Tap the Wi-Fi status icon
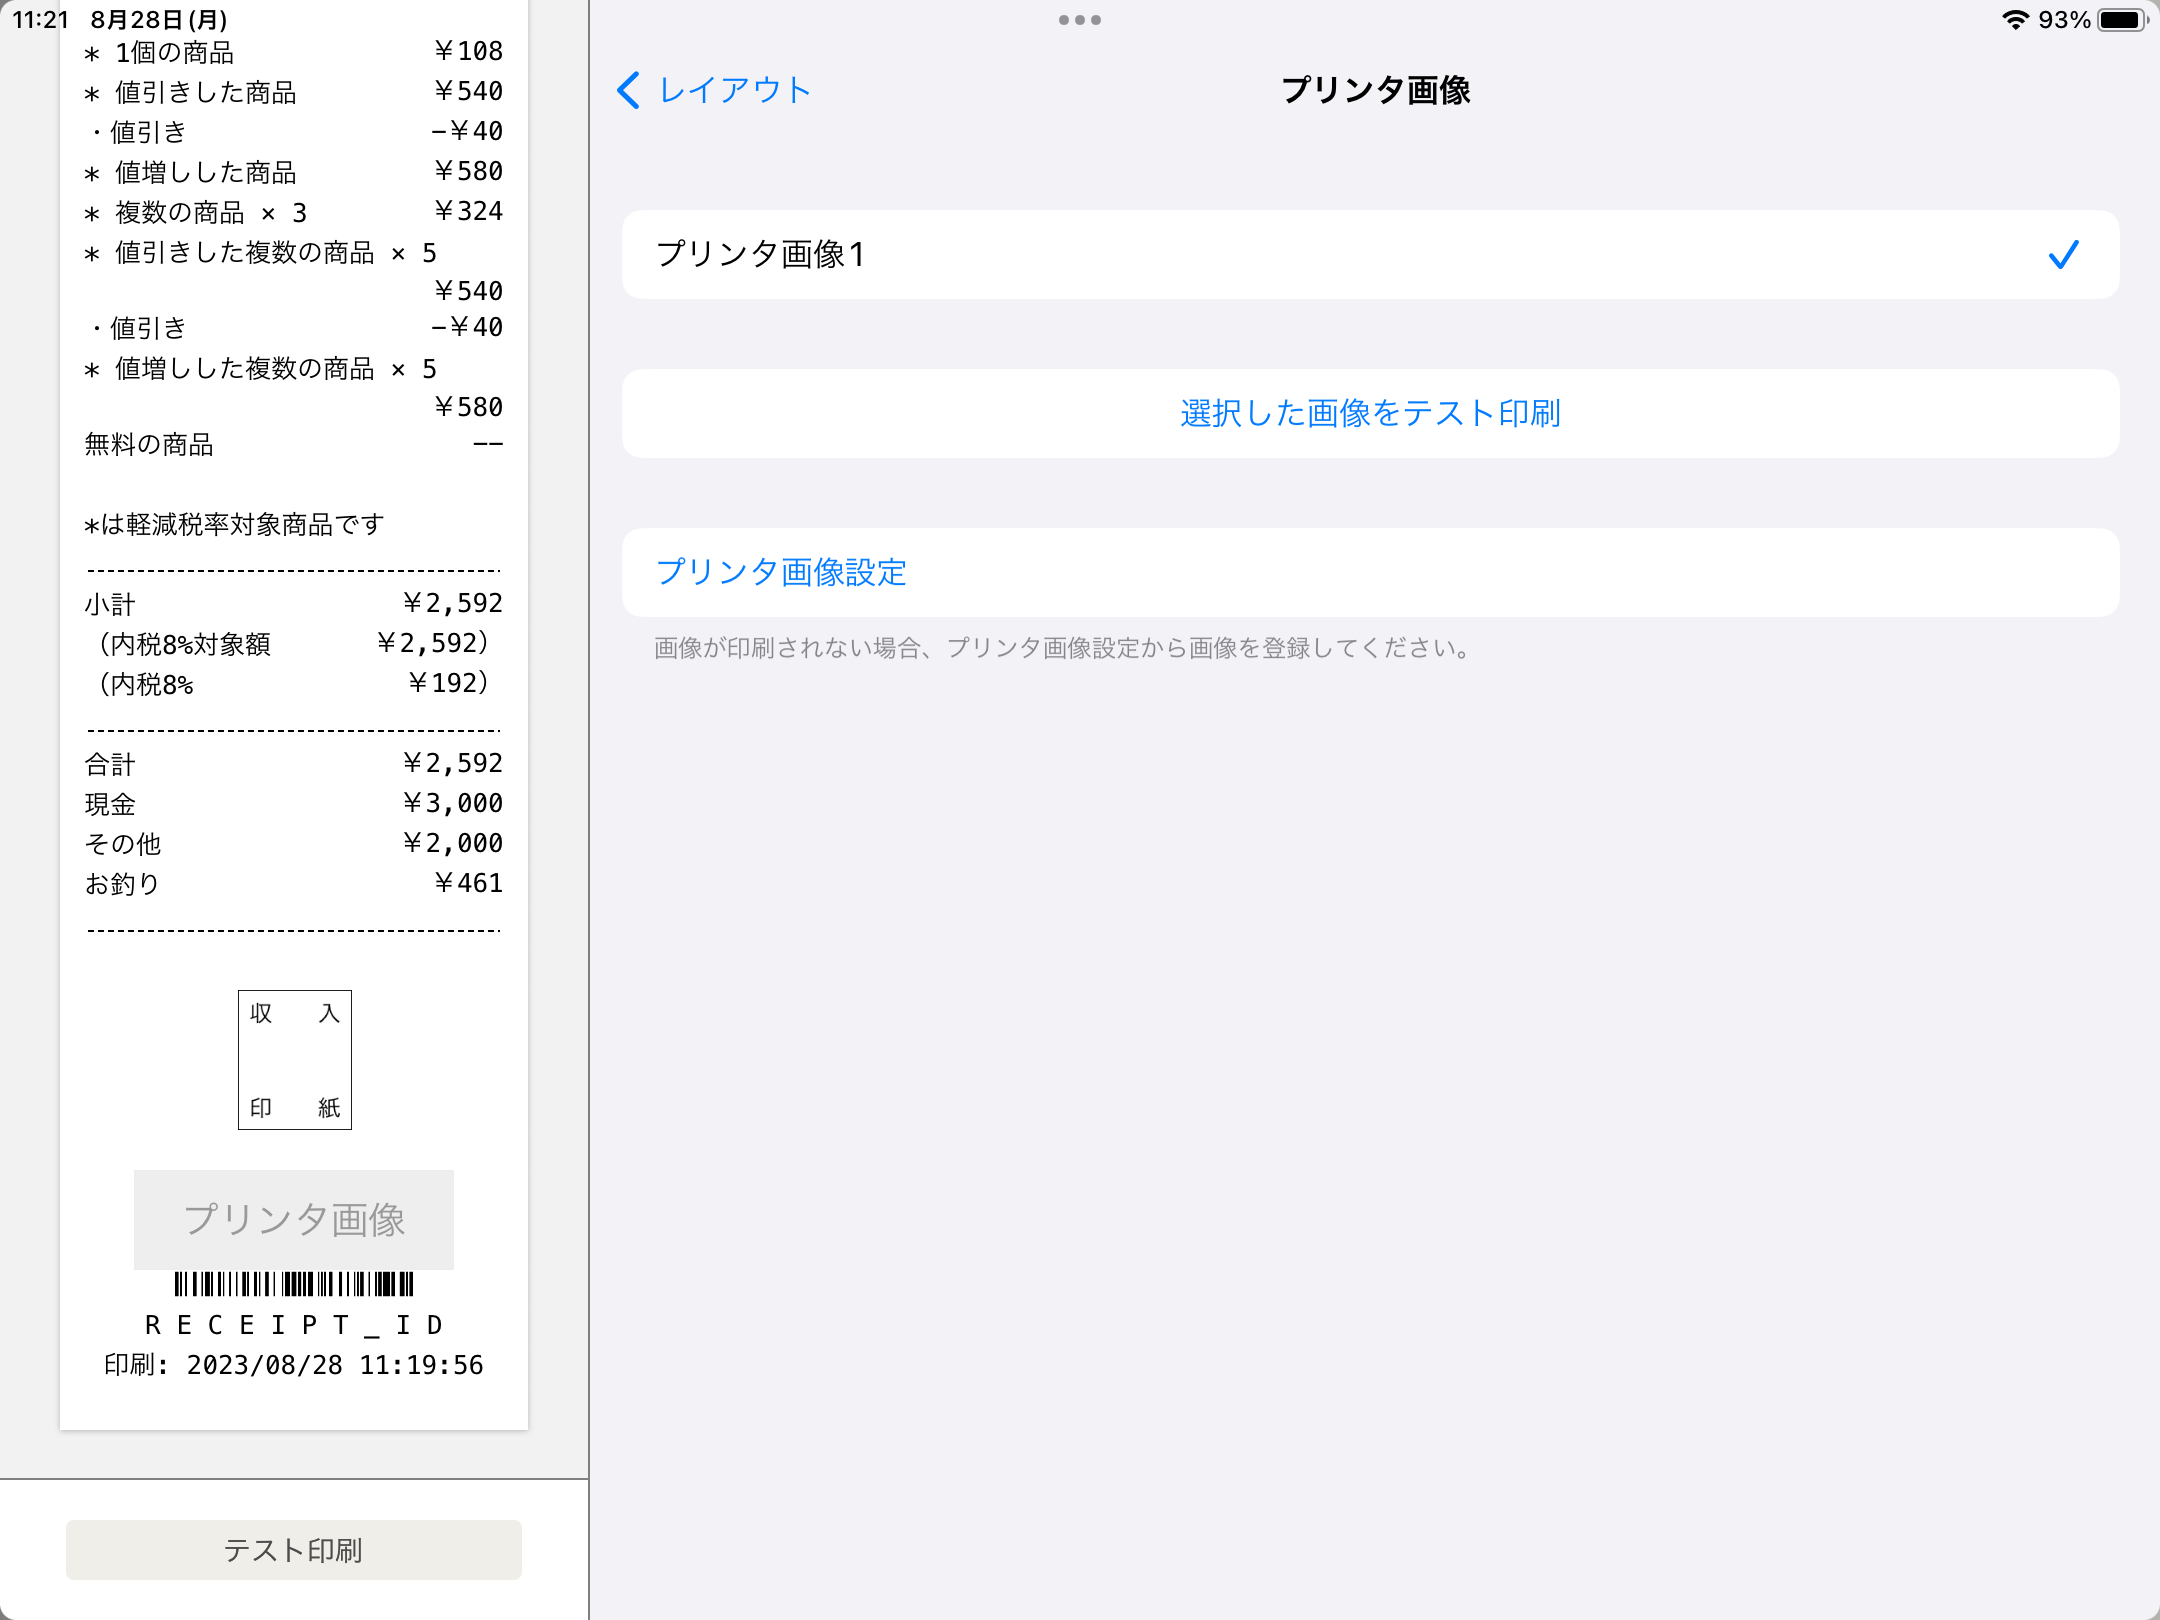 pyautogui.click(x=2015, y=20)
